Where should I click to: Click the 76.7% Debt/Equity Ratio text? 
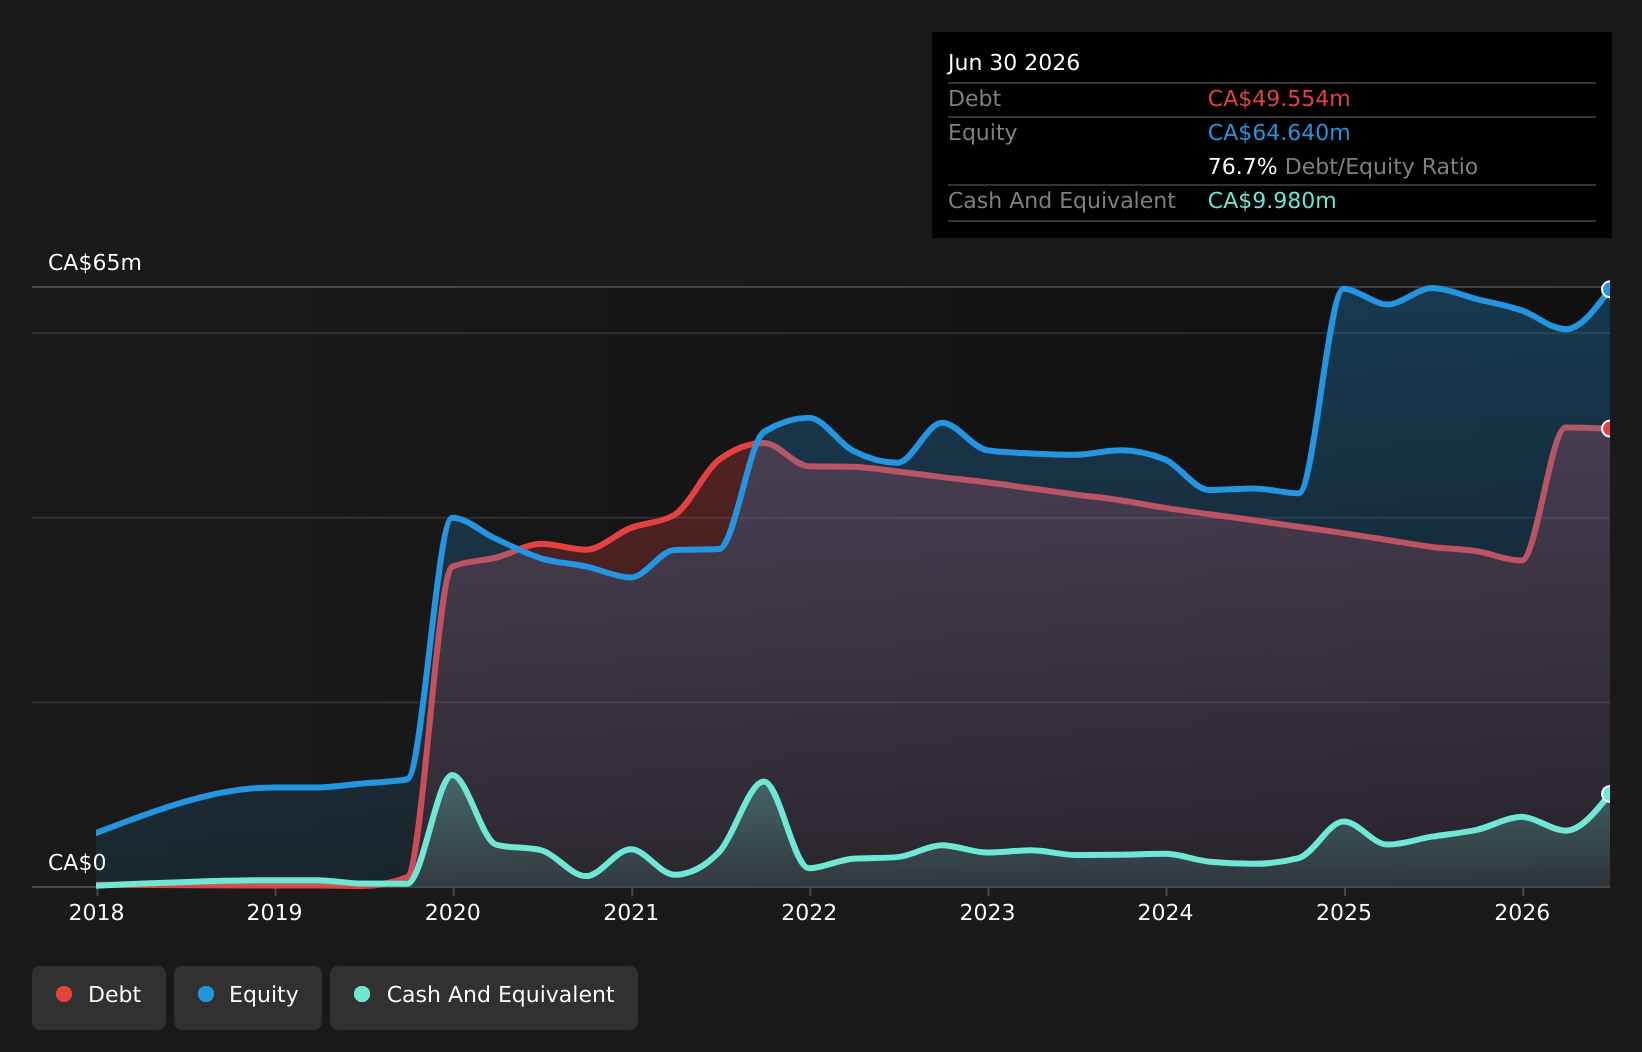pos(1343,167)
